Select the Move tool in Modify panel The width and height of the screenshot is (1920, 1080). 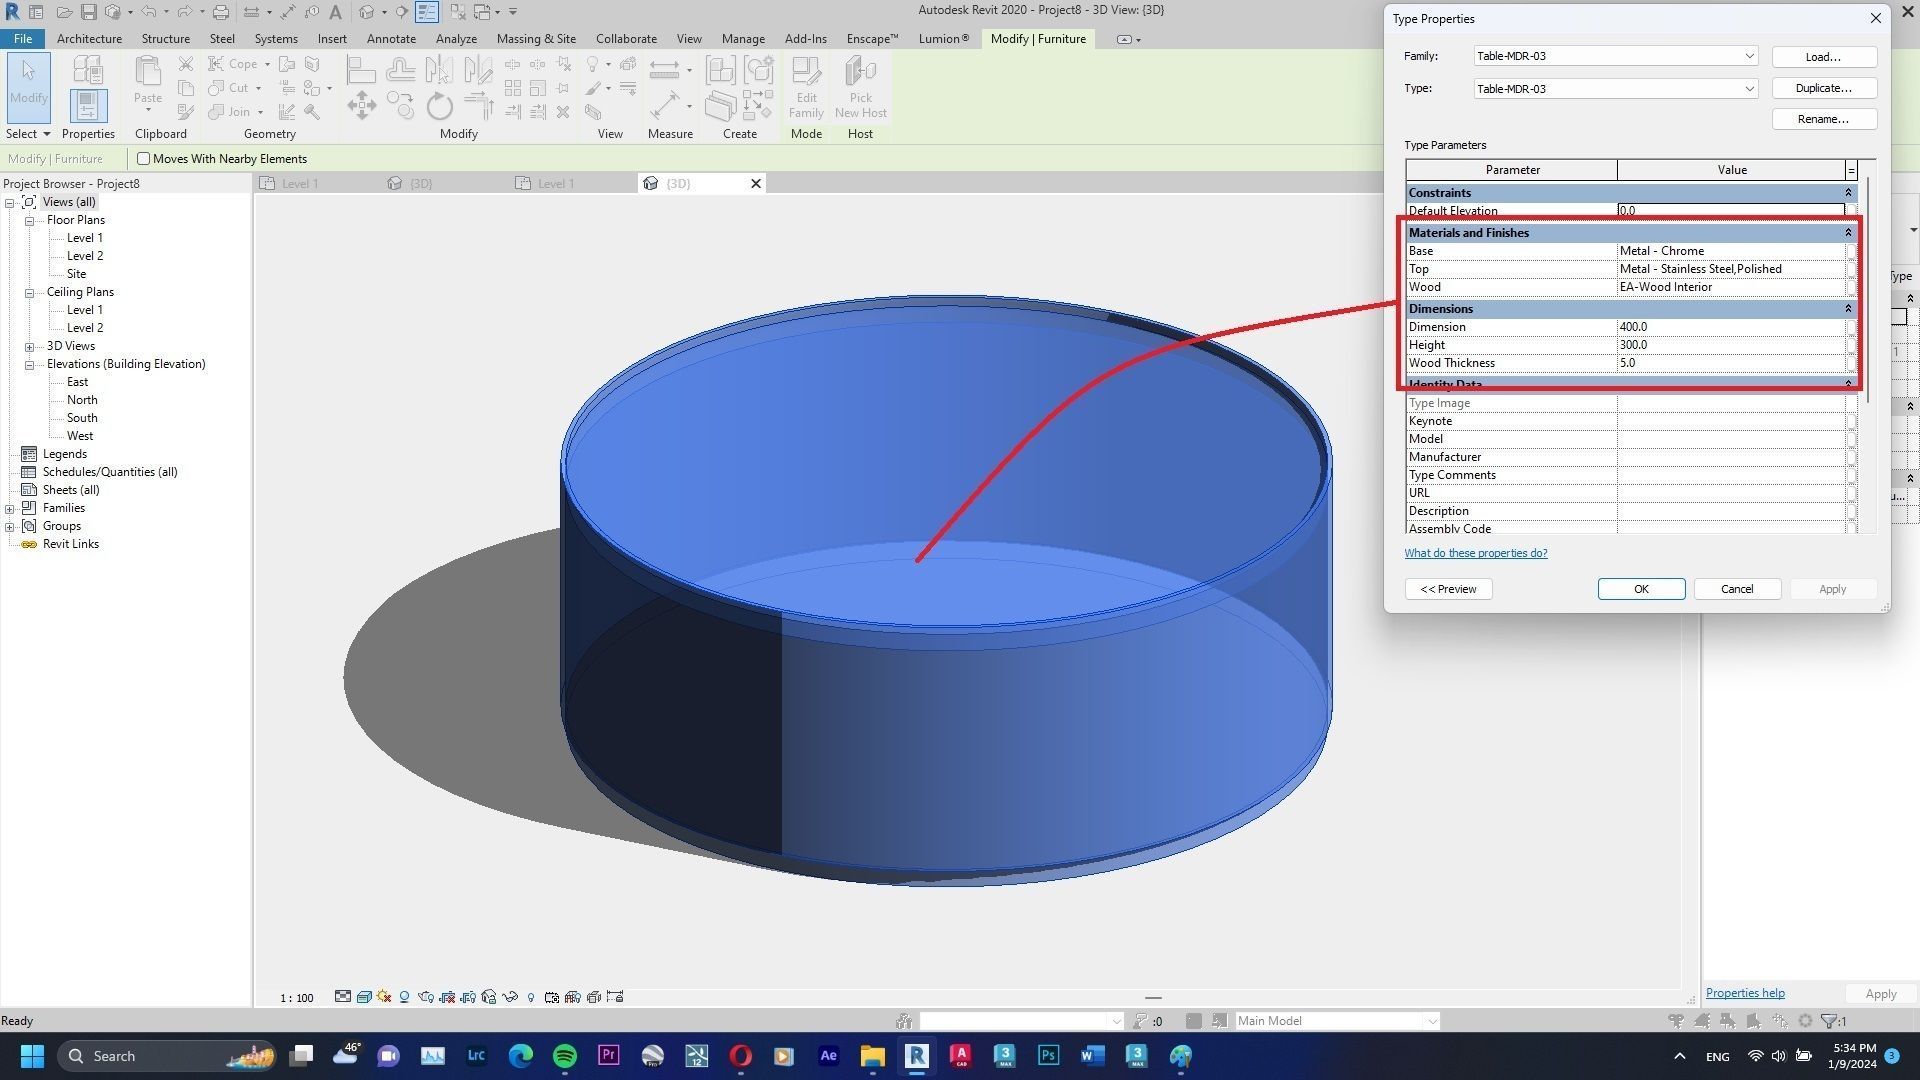click(361, 106)
